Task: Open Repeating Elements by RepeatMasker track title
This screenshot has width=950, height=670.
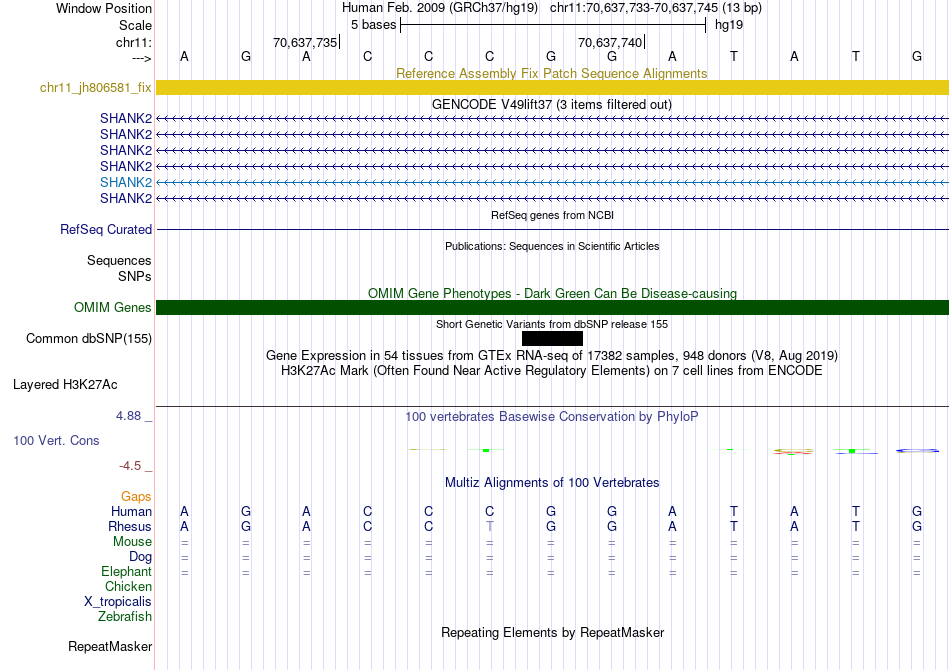Action: [x=552, y=633]
